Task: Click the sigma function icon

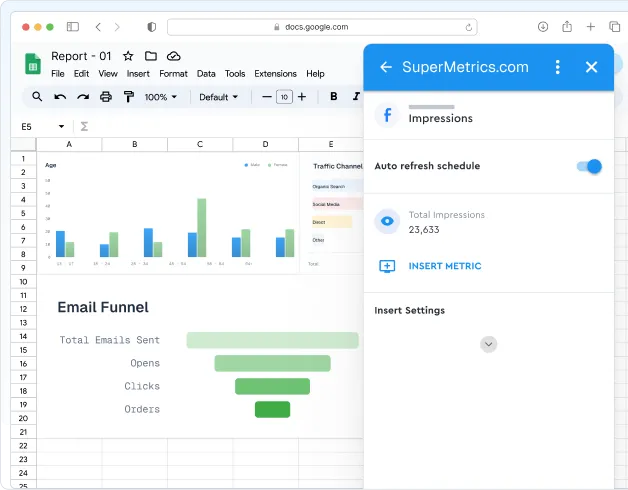Action: tap(84, 127)
